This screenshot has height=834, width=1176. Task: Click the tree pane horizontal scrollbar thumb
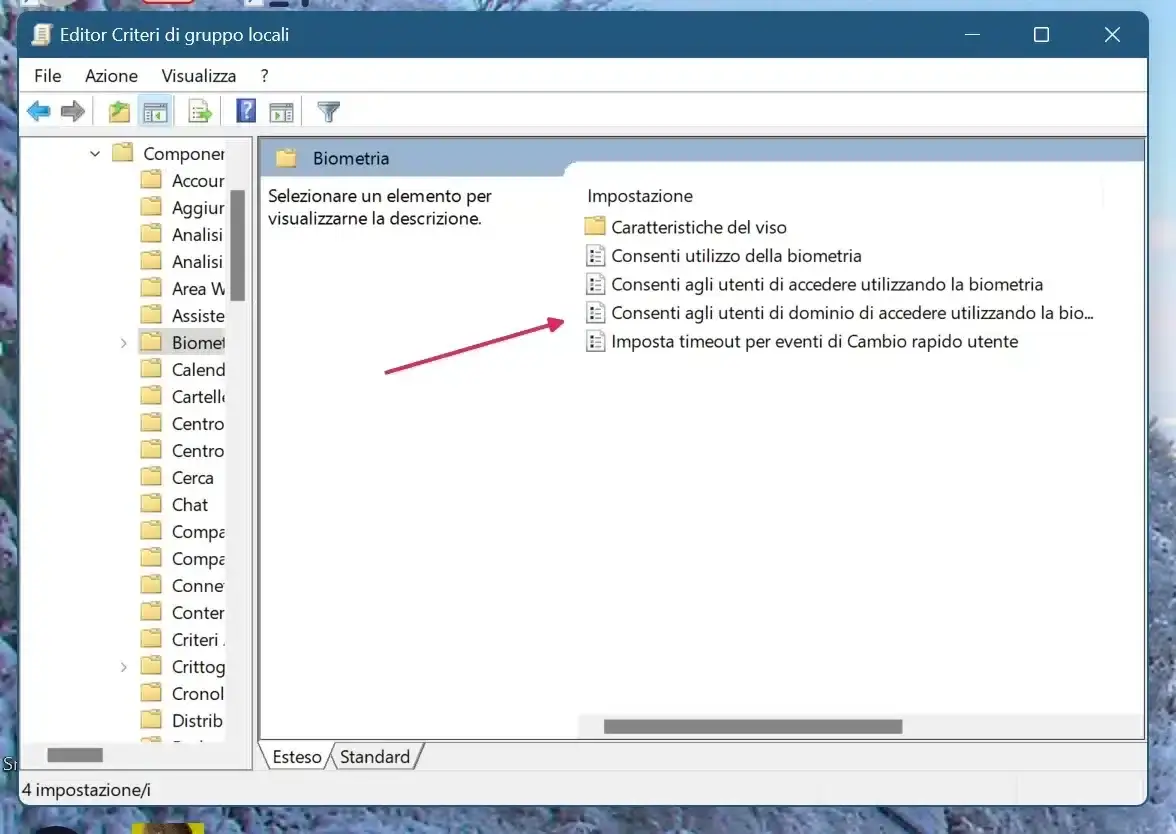pos(75,754)
